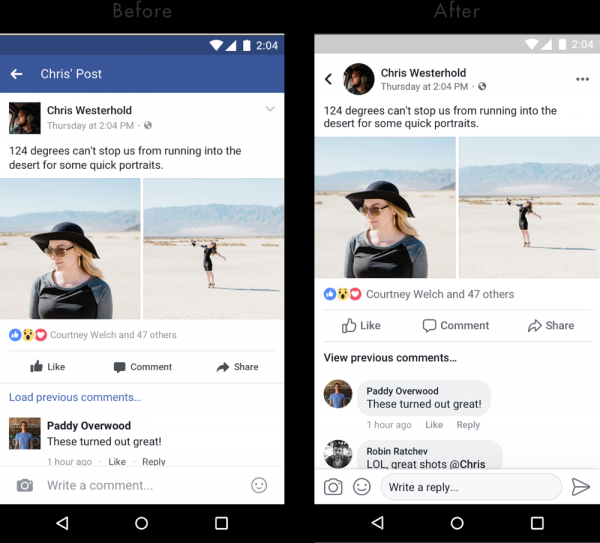Click 'View previous comments...' link
The height and width of the screenshot is (543, 600).
pos(390,358)
